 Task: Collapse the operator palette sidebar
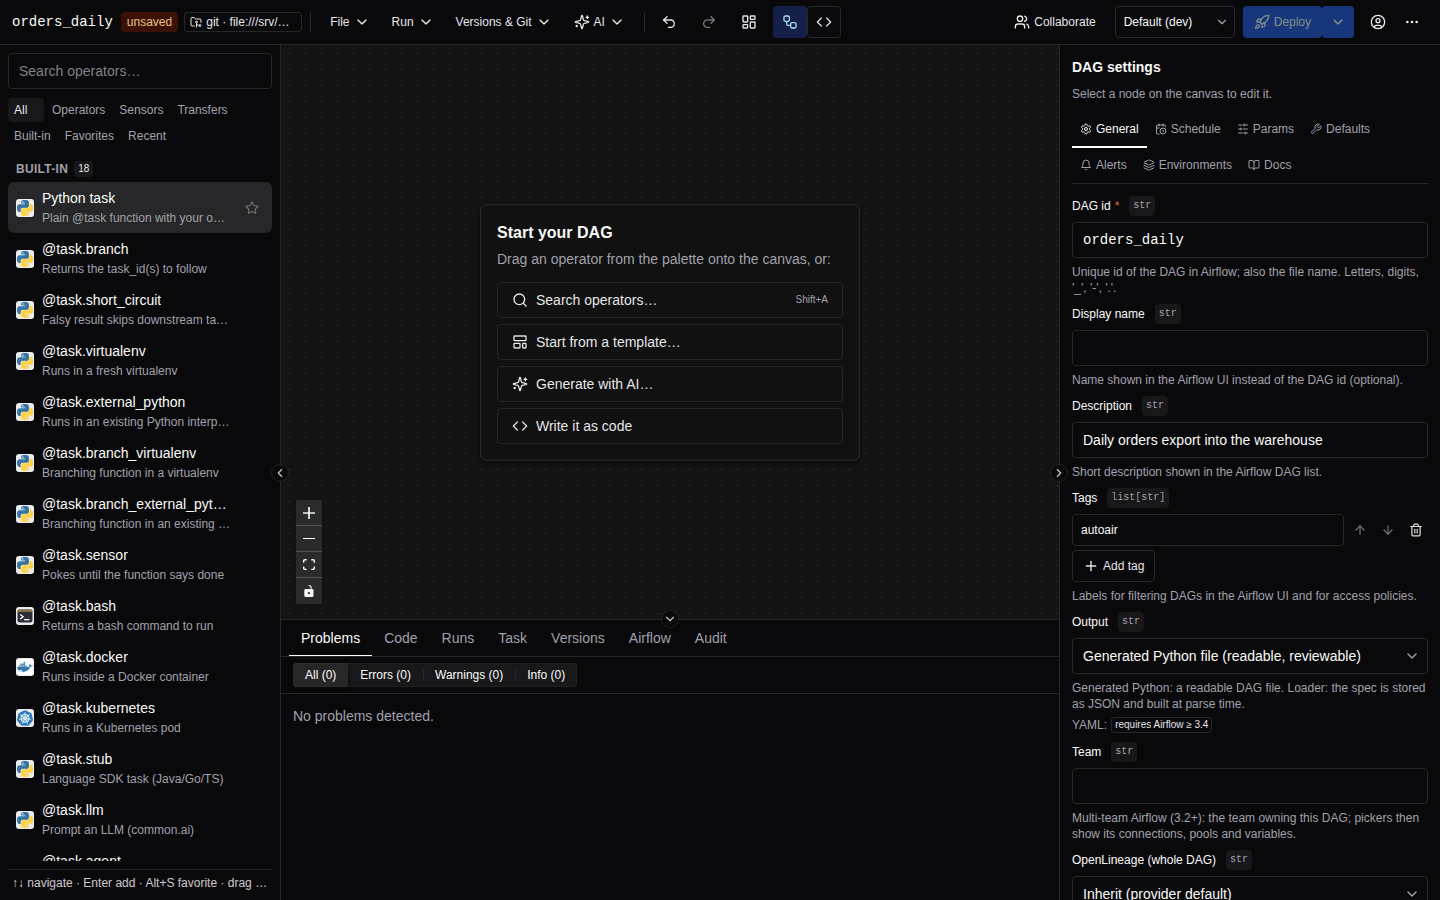(x=280, y=473)
